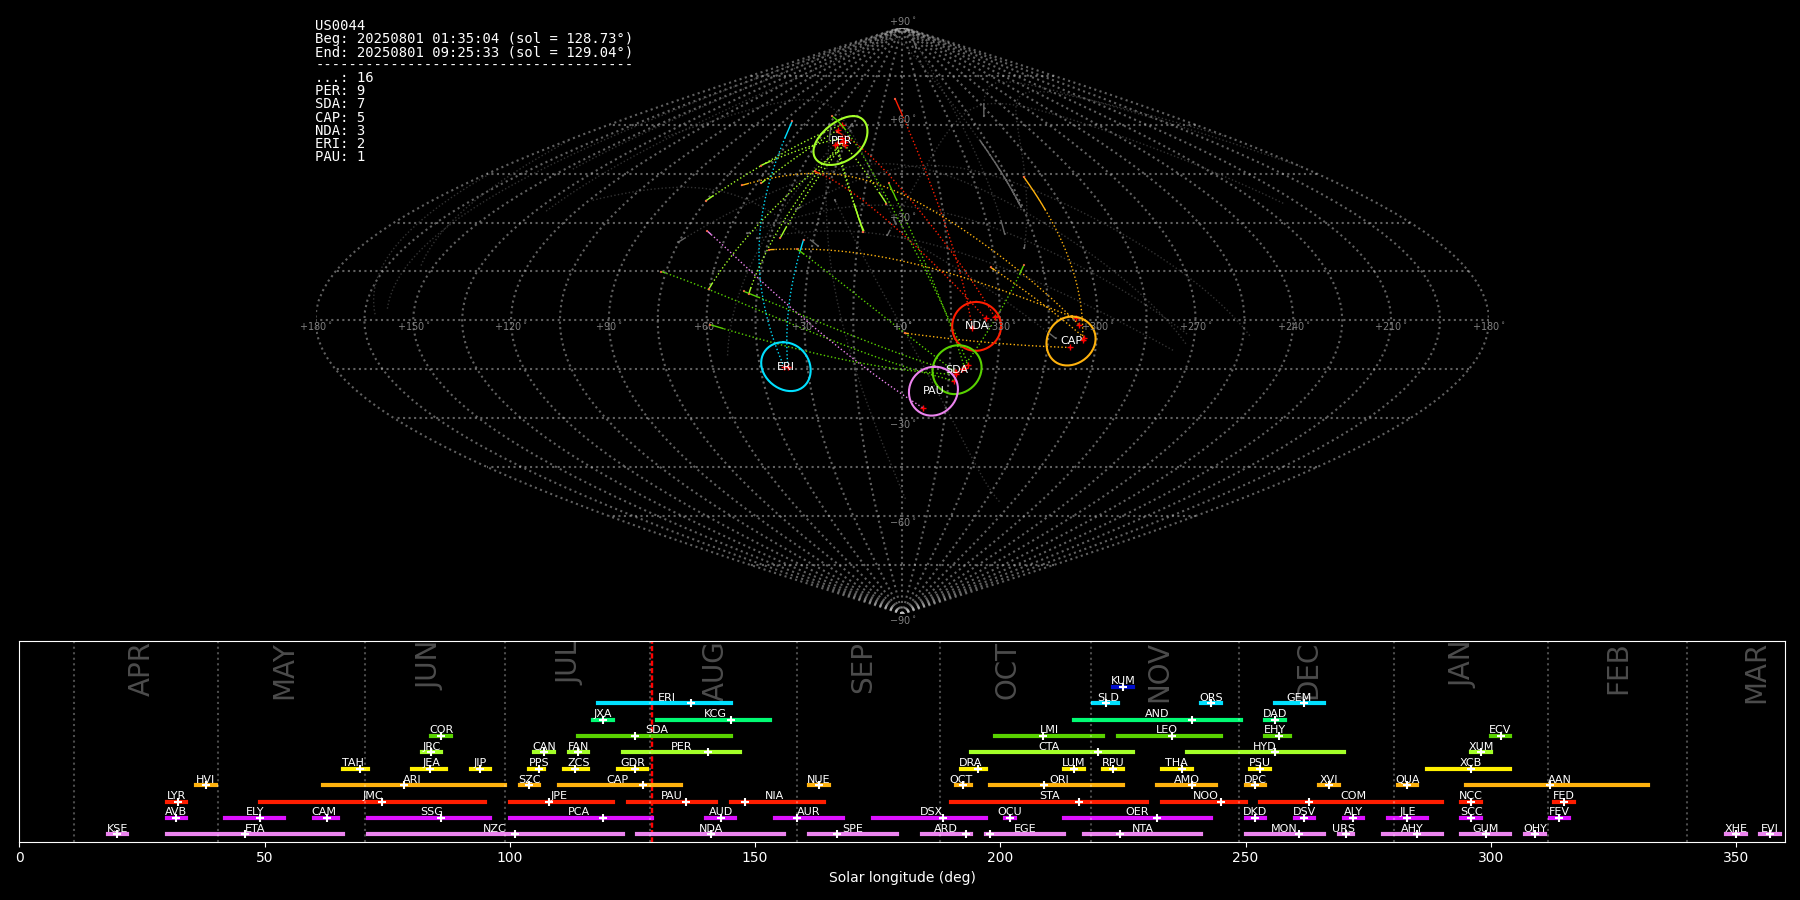Viewport: 1800px width, 900px height.
Task: Click the KUM shower bar in timeline
Action: tap(1123, 687)
